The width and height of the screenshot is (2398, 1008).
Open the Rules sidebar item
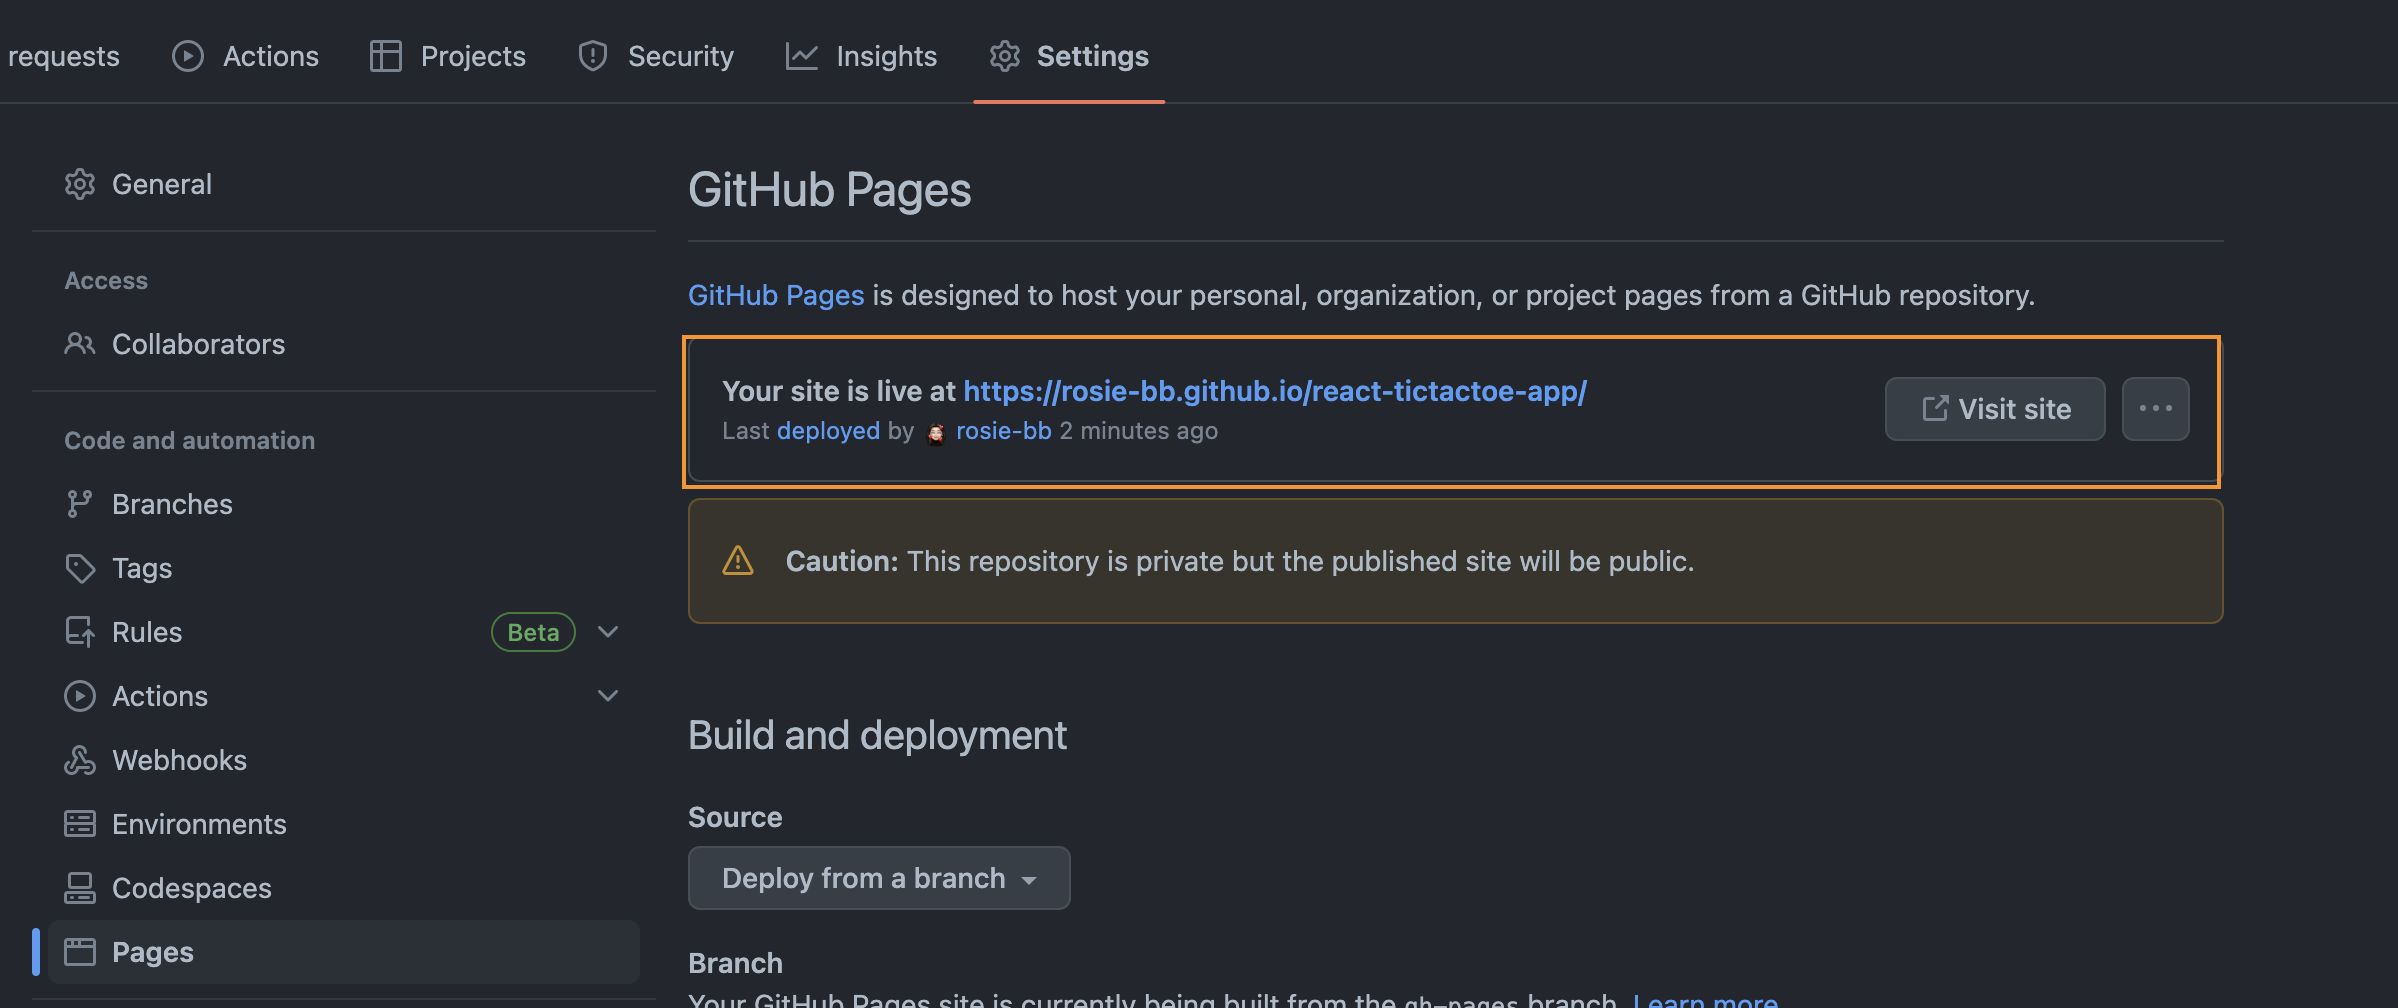point(344,632)
